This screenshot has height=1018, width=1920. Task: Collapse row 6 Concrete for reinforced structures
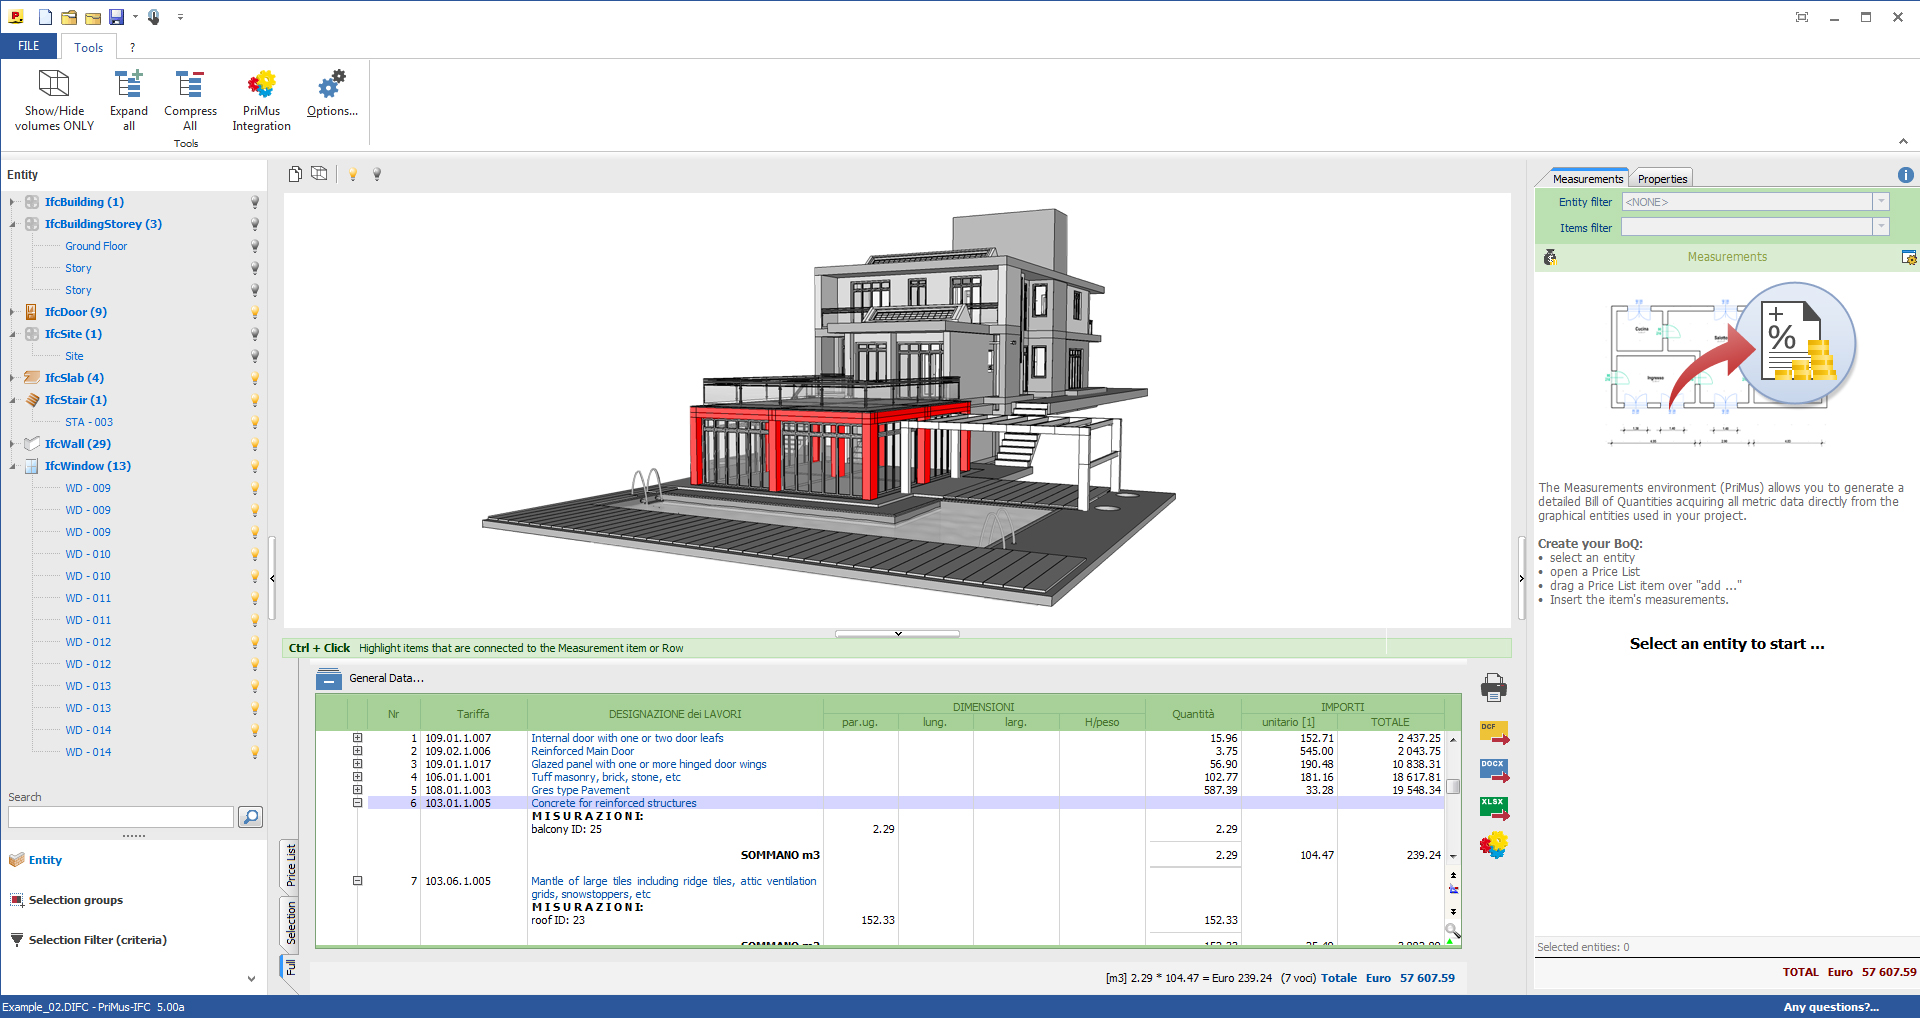pos(357,803)
